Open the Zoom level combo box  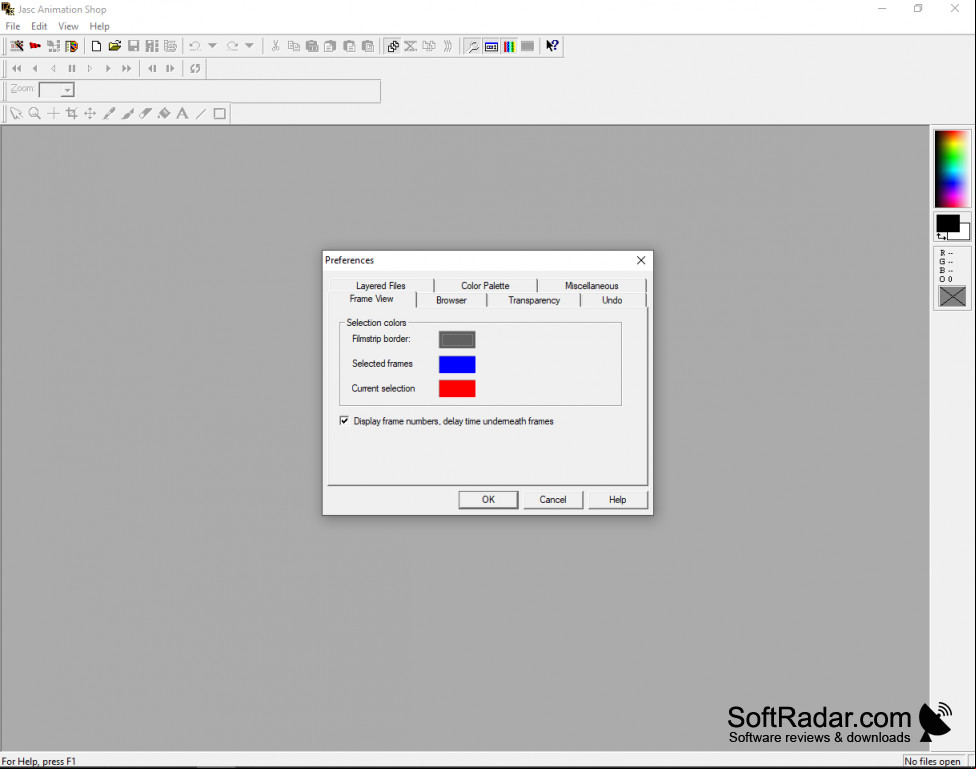[x=57, y=90]
